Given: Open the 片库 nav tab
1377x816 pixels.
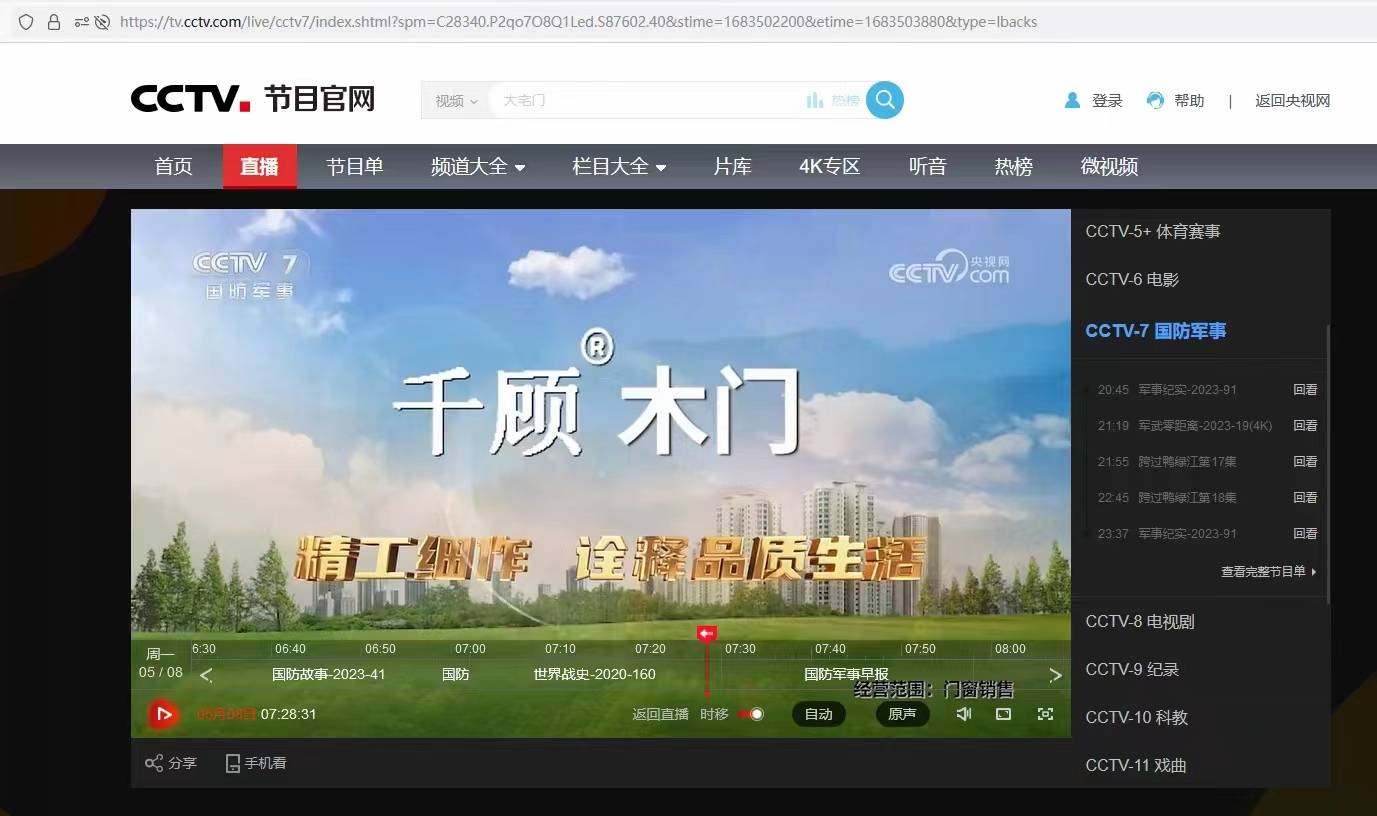Looking at the screenshot, I should pos(732,167).
